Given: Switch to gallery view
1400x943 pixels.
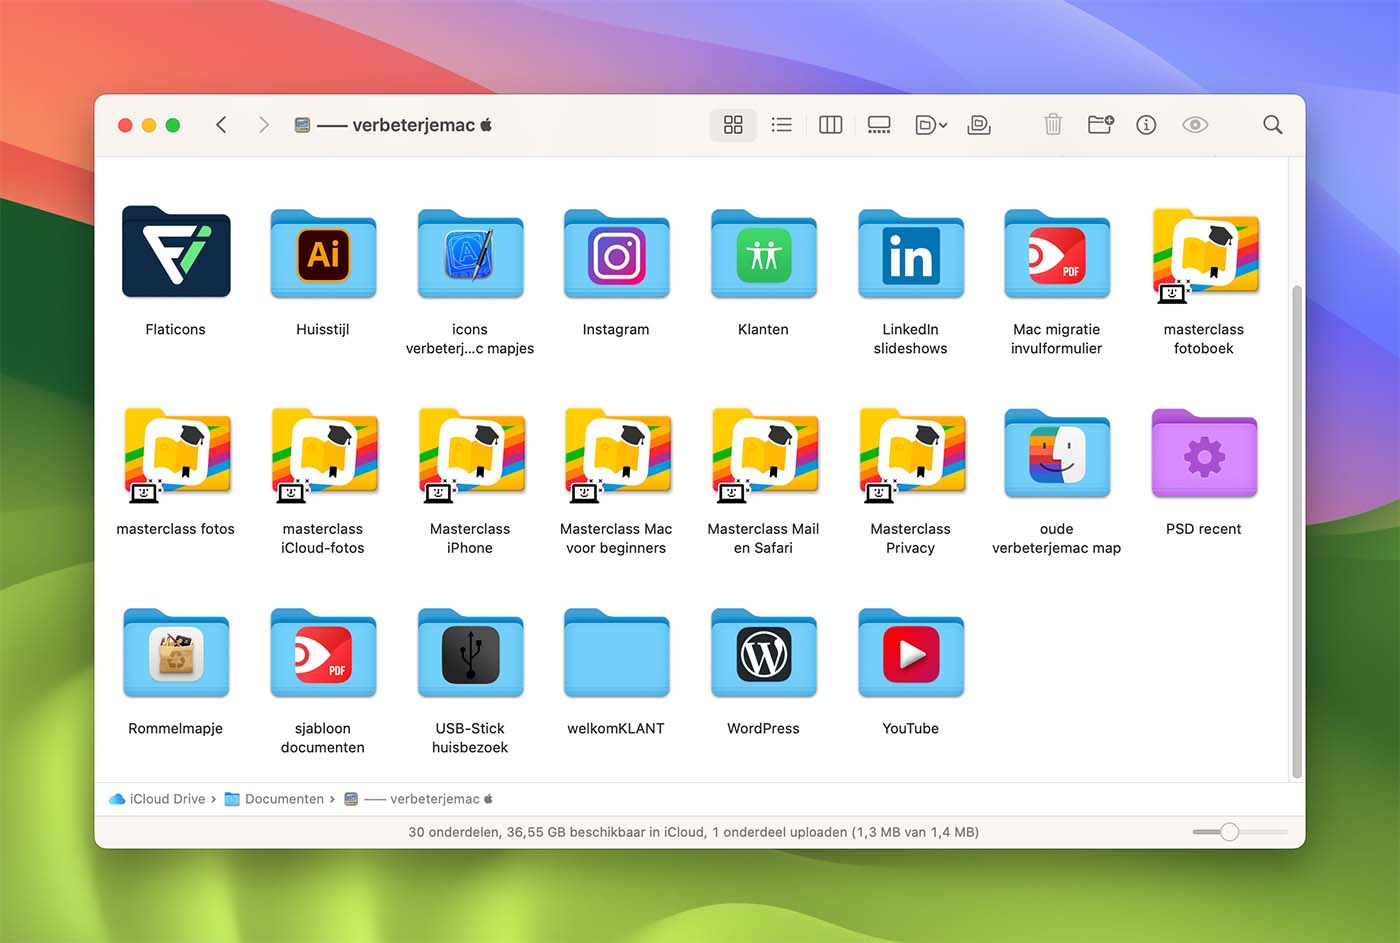Looking at the screenshot, I should click(x=879, y=124).
